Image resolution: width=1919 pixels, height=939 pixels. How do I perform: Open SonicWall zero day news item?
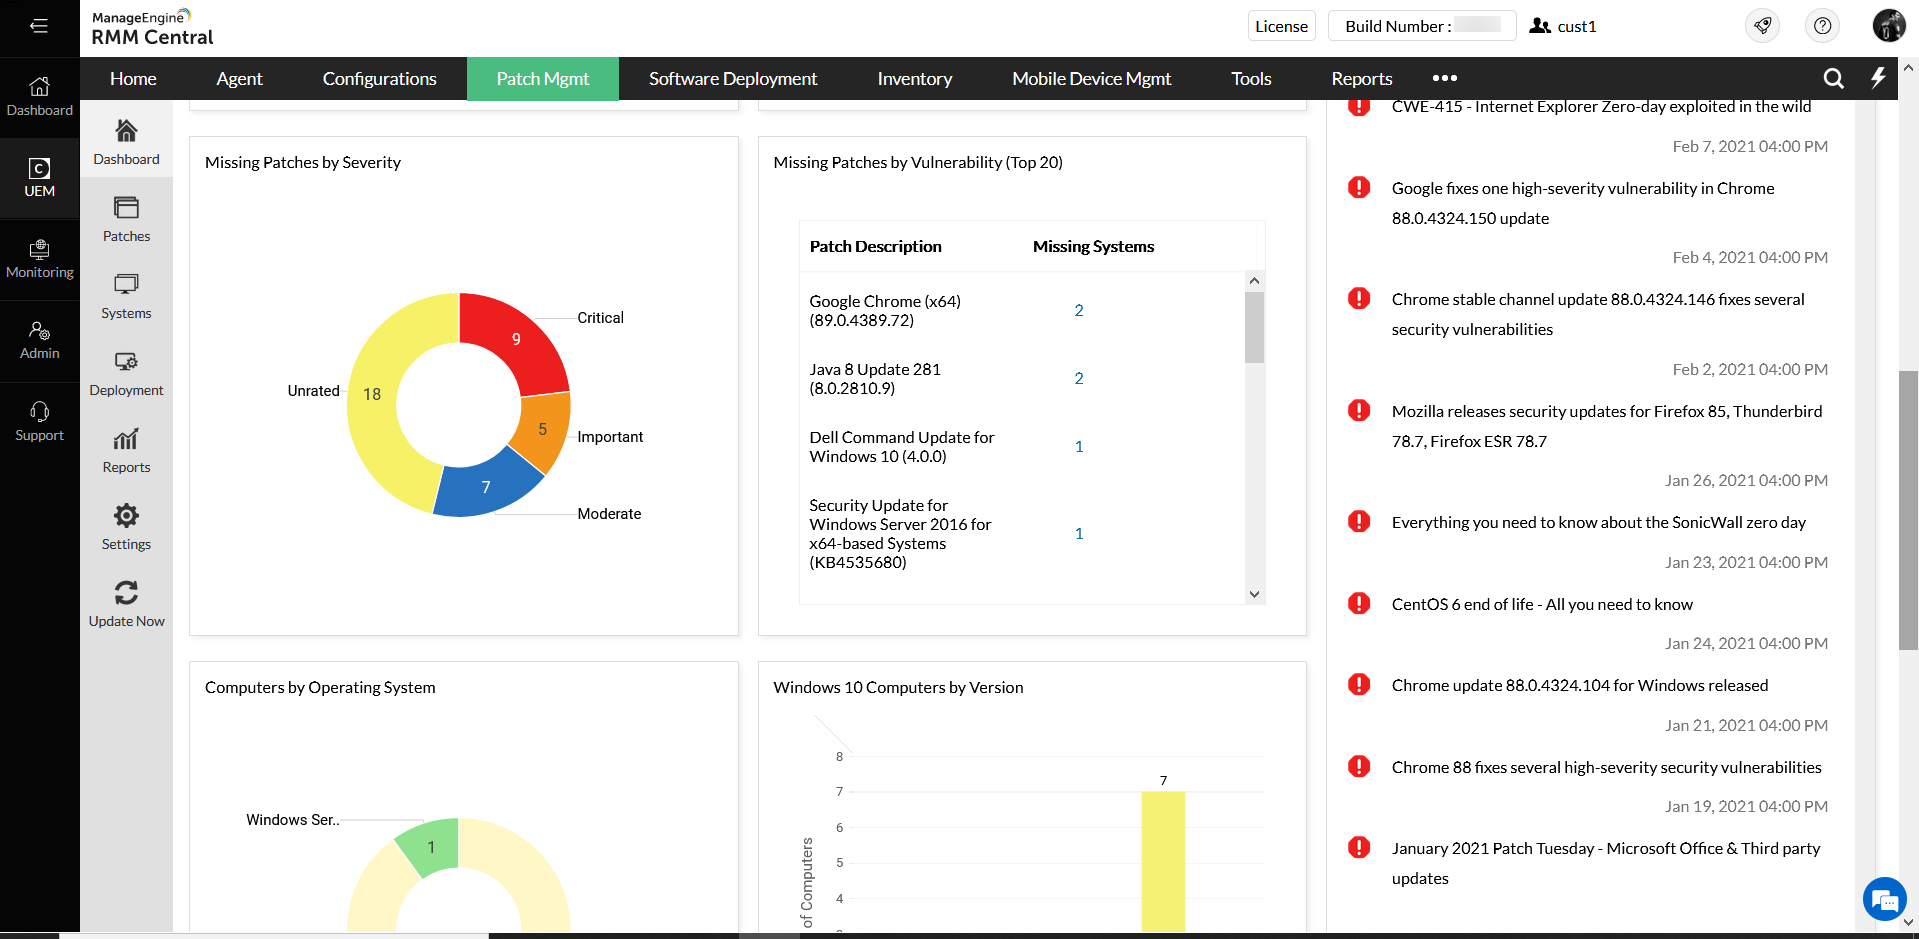pyautogui.click(x=1598, y=523)
